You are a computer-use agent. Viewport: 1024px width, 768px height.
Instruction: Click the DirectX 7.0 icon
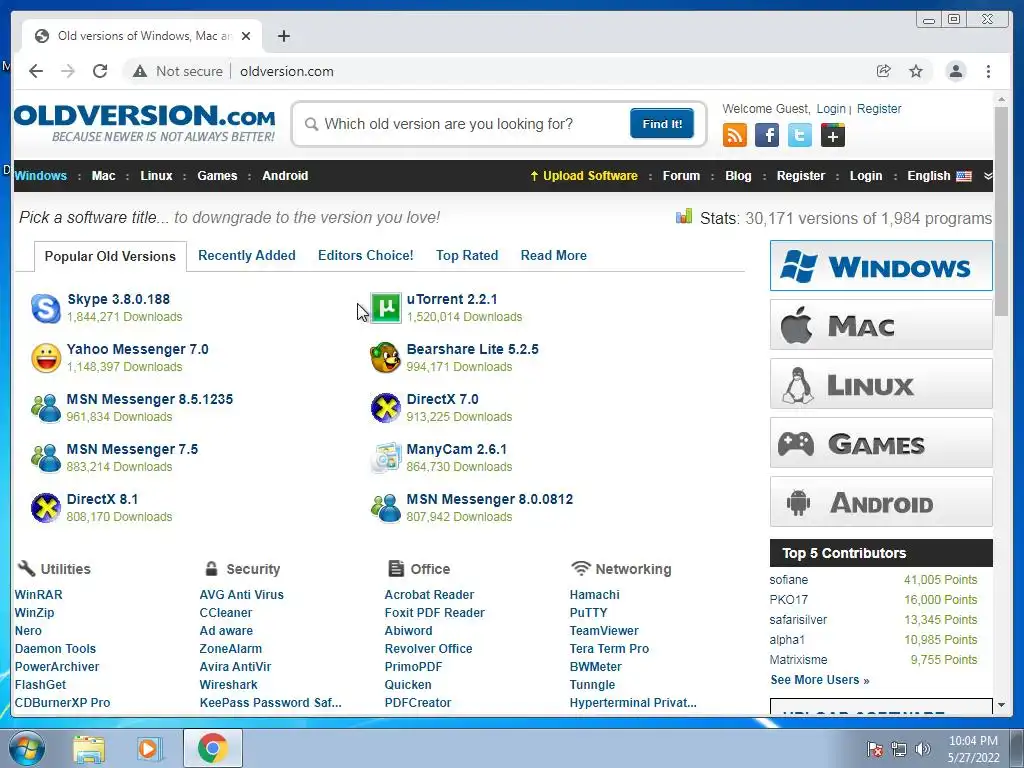coord(385,408)
